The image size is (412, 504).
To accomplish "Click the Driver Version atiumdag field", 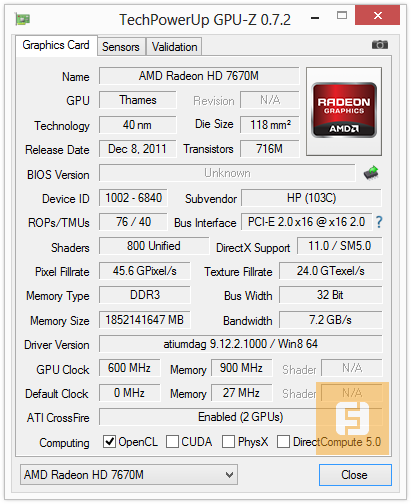I will pos(241,344).
